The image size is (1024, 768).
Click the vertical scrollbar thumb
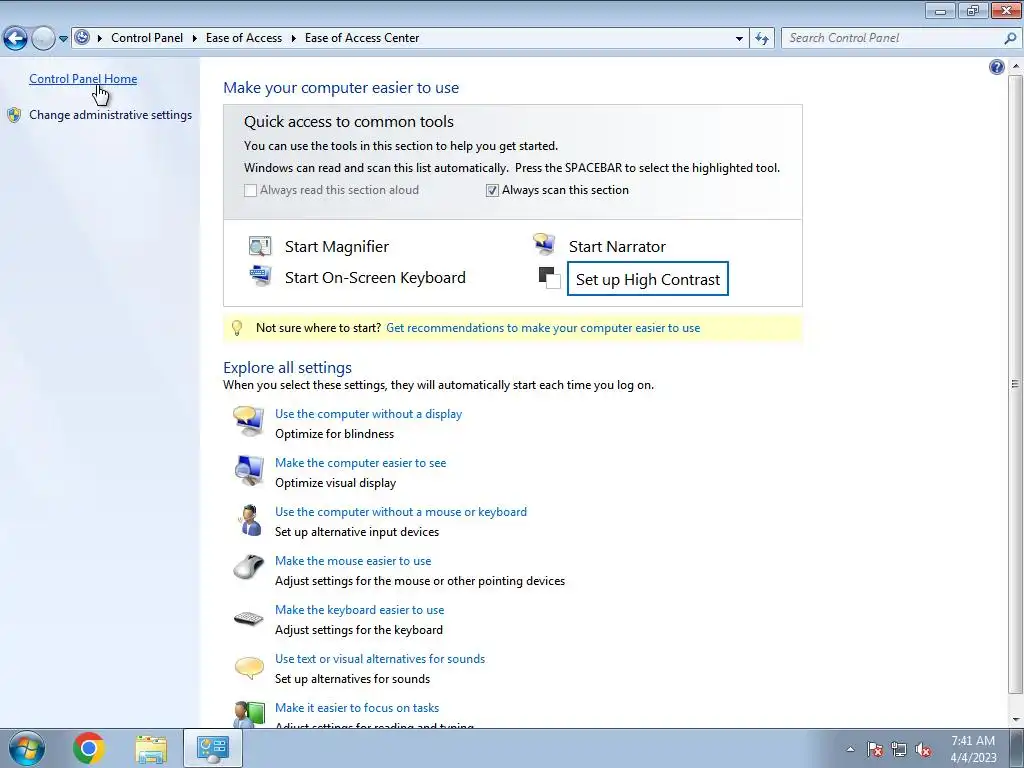click(1016, 383)
